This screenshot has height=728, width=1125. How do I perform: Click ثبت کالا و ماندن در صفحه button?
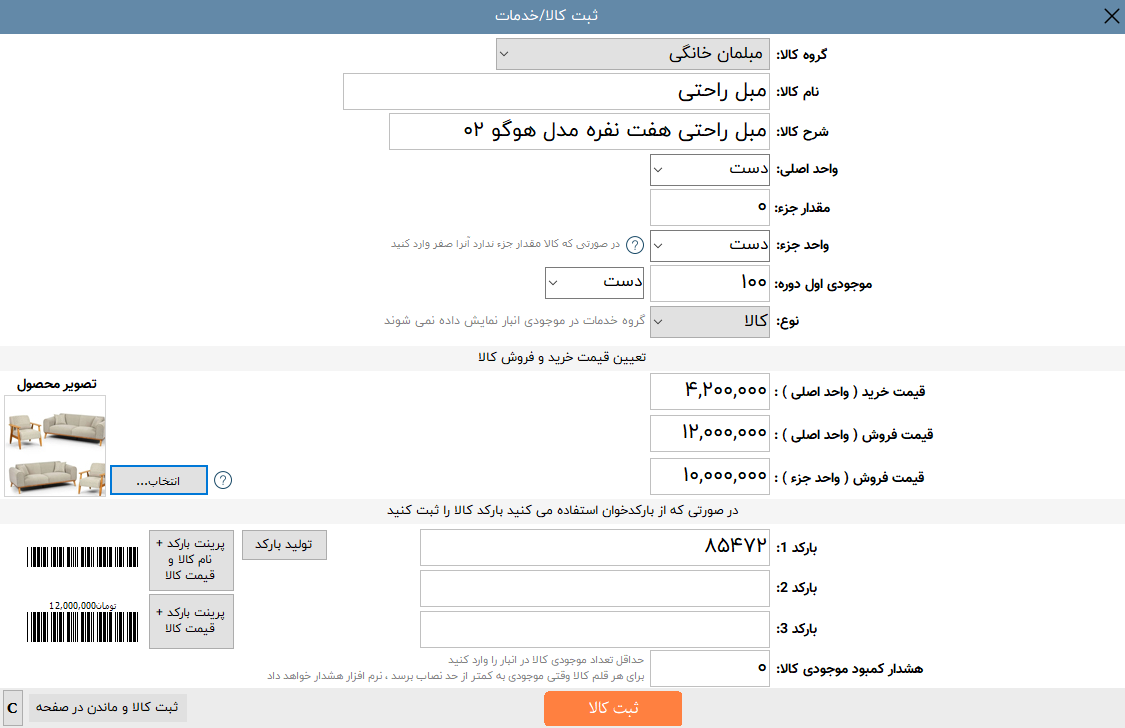pos(107,708)
